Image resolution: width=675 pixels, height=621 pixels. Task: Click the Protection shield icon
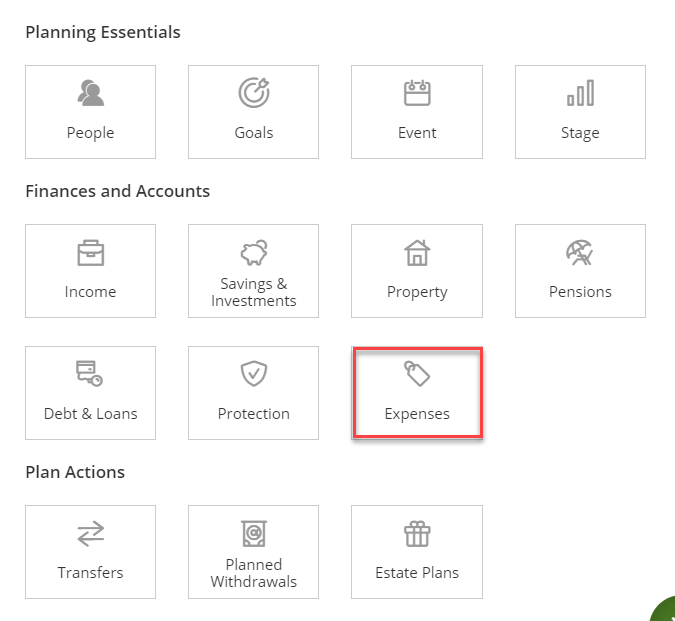[253, 374]
